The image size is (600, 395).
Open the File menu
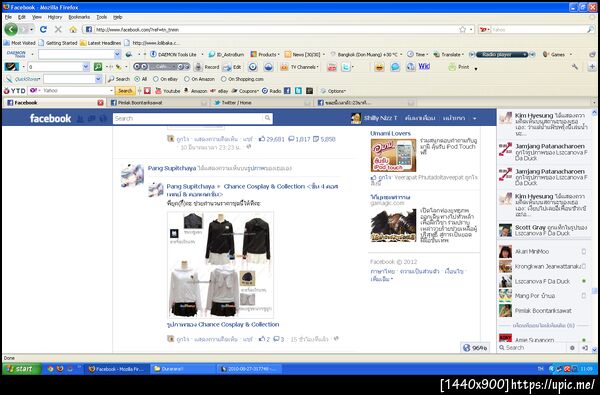[8, 17]
